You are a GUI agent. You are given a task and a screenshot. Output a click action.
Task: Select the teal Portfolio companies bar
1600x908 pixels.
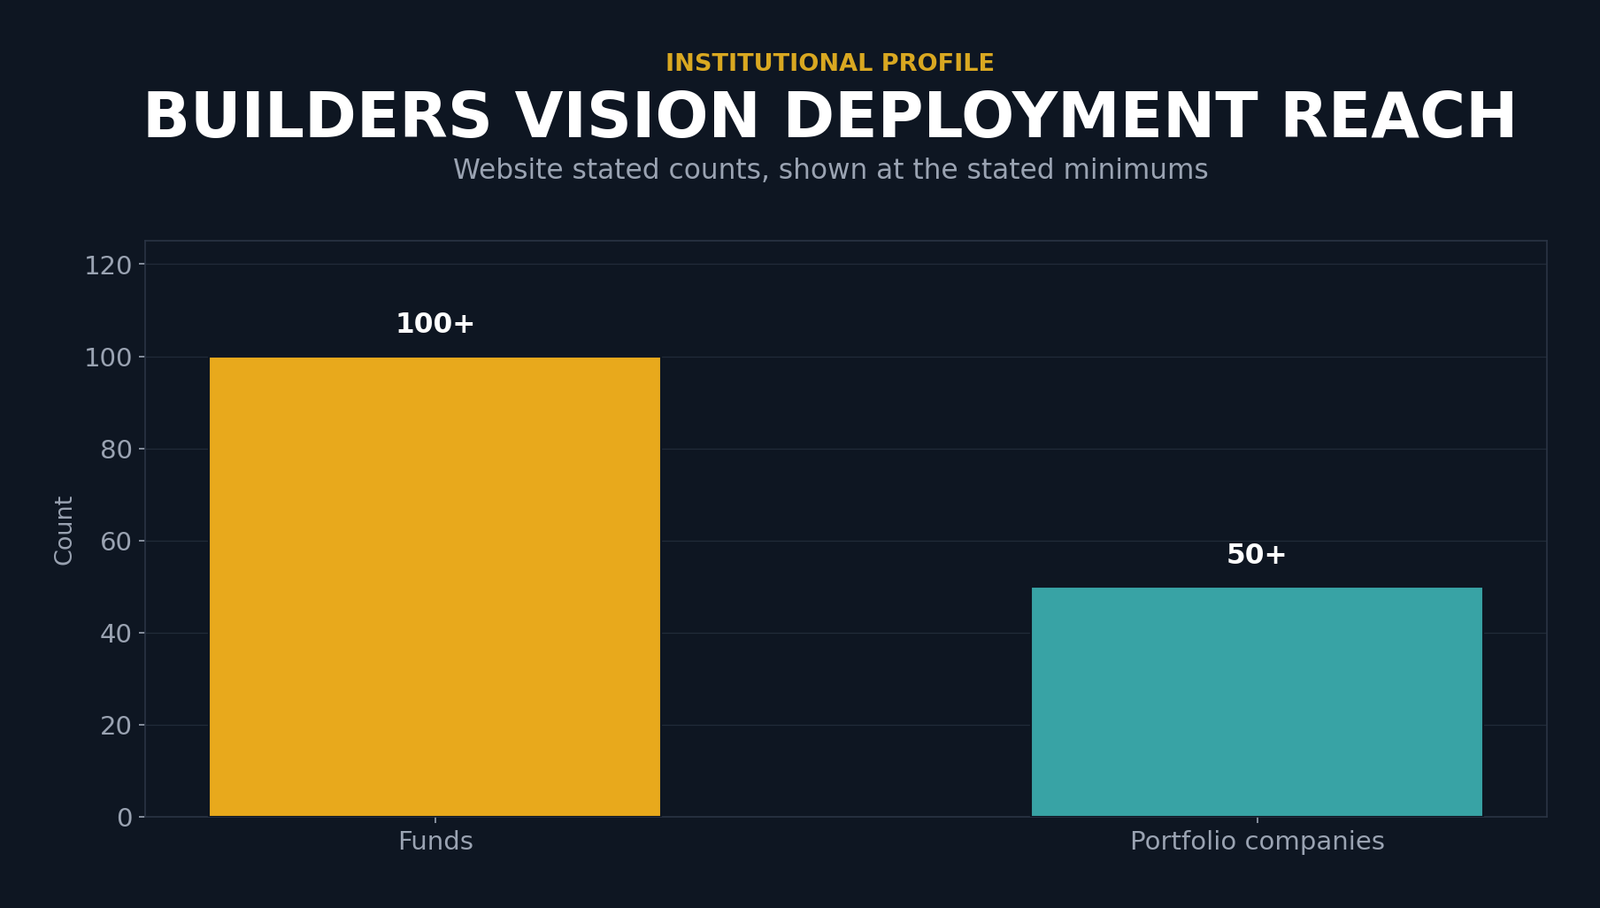coord(1257,702)
